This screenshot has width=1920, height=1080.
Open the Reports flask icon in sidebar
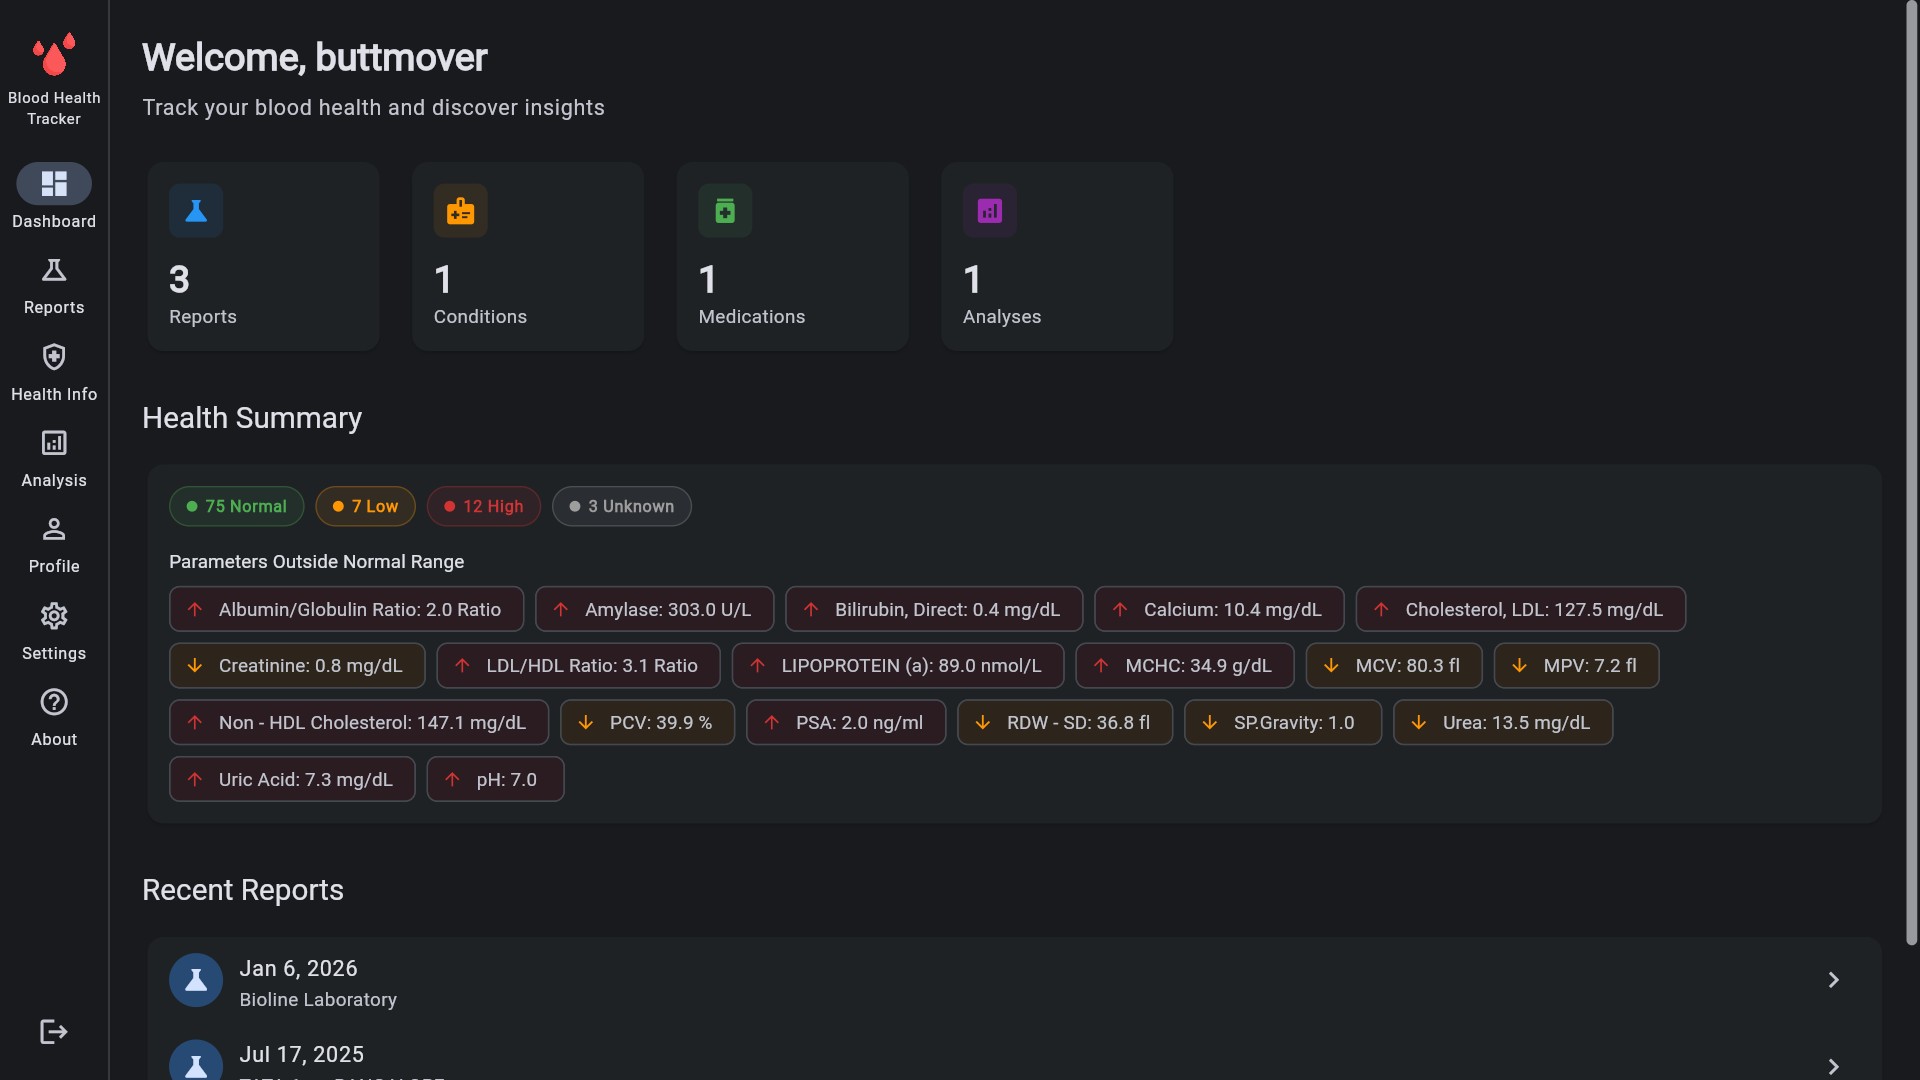tap(54, 271)
